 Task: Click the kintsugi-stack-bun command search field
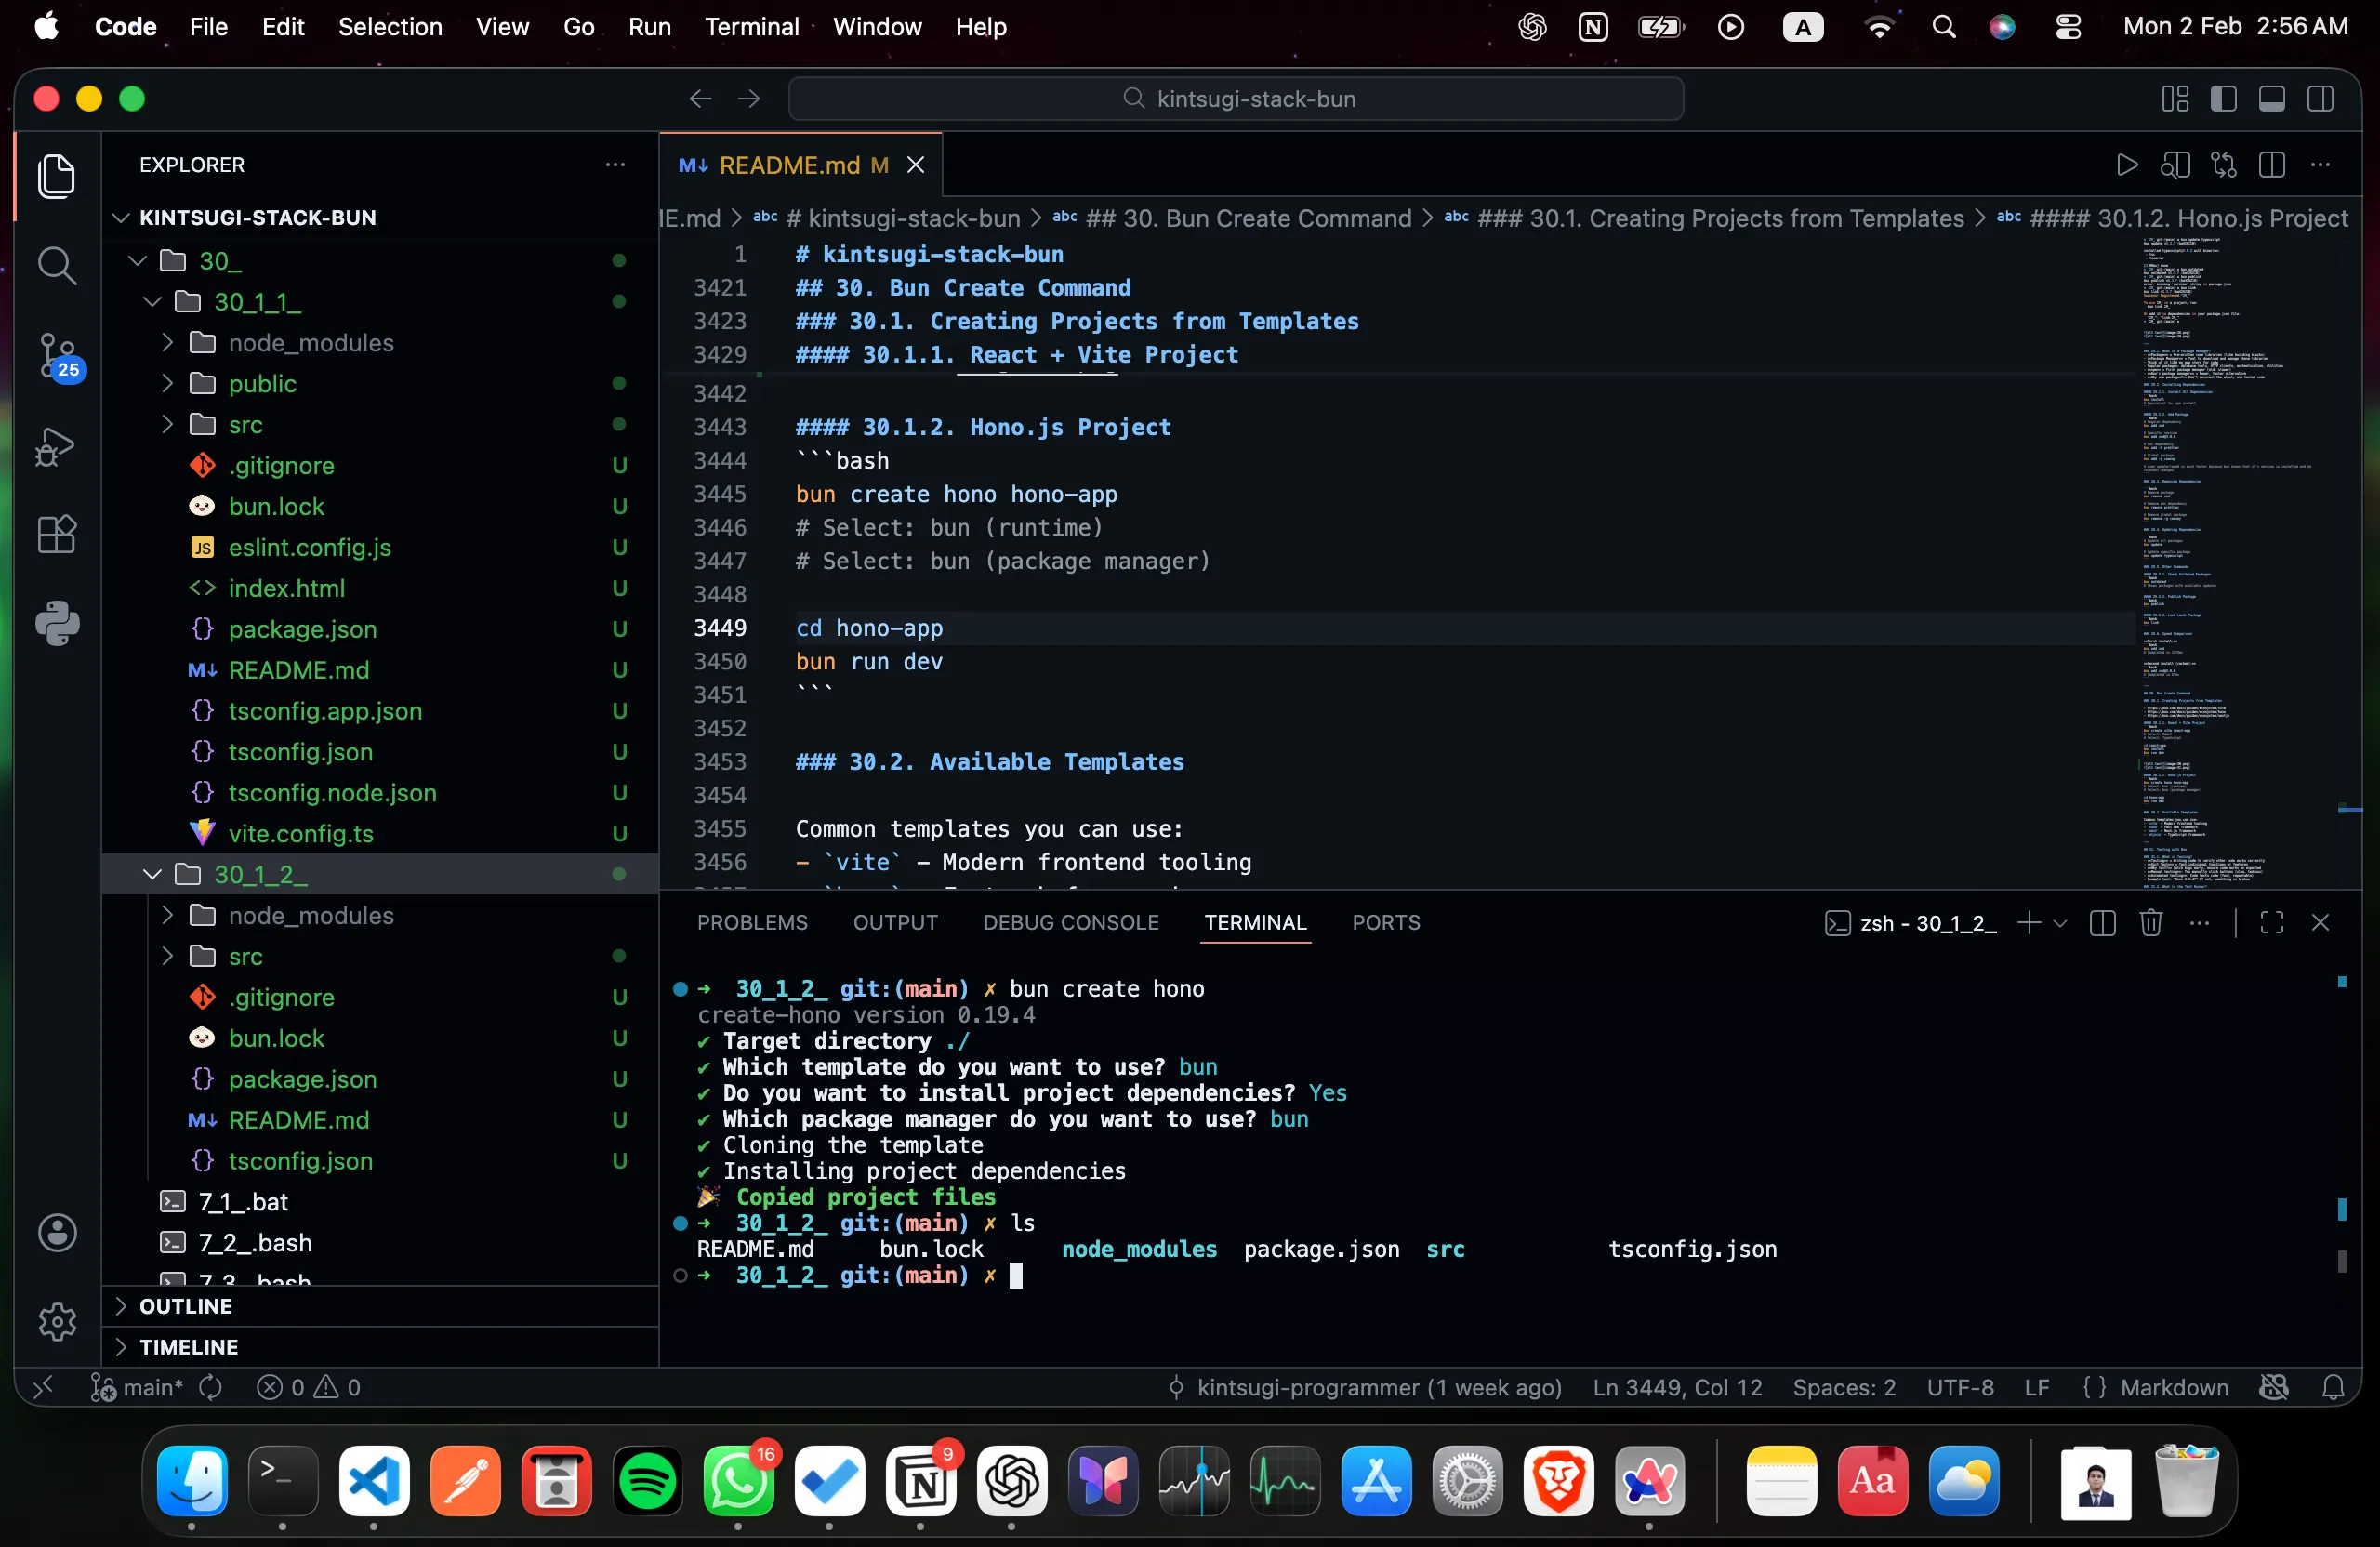pyautogui.click(x=1235, y=99)
